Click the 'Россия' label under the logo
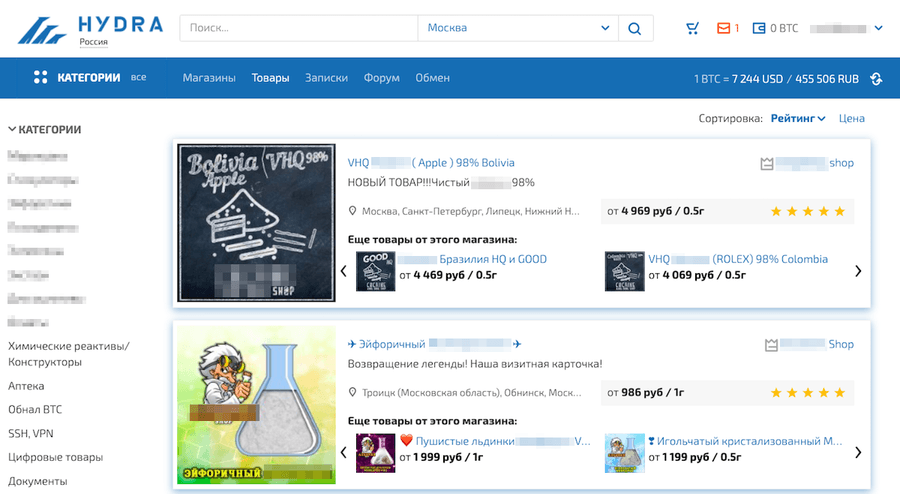Viewport: 900px width, 494px height. point(94,42)
